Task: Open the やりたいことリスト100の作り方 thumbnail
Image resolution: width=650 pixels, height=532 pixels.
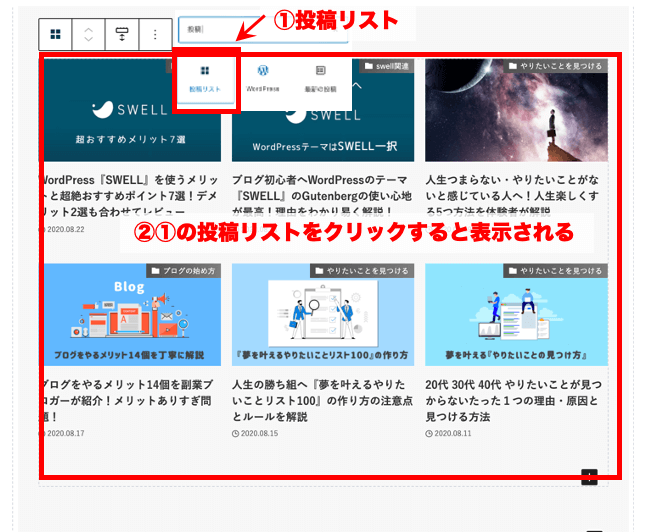Action: [323, 315]
